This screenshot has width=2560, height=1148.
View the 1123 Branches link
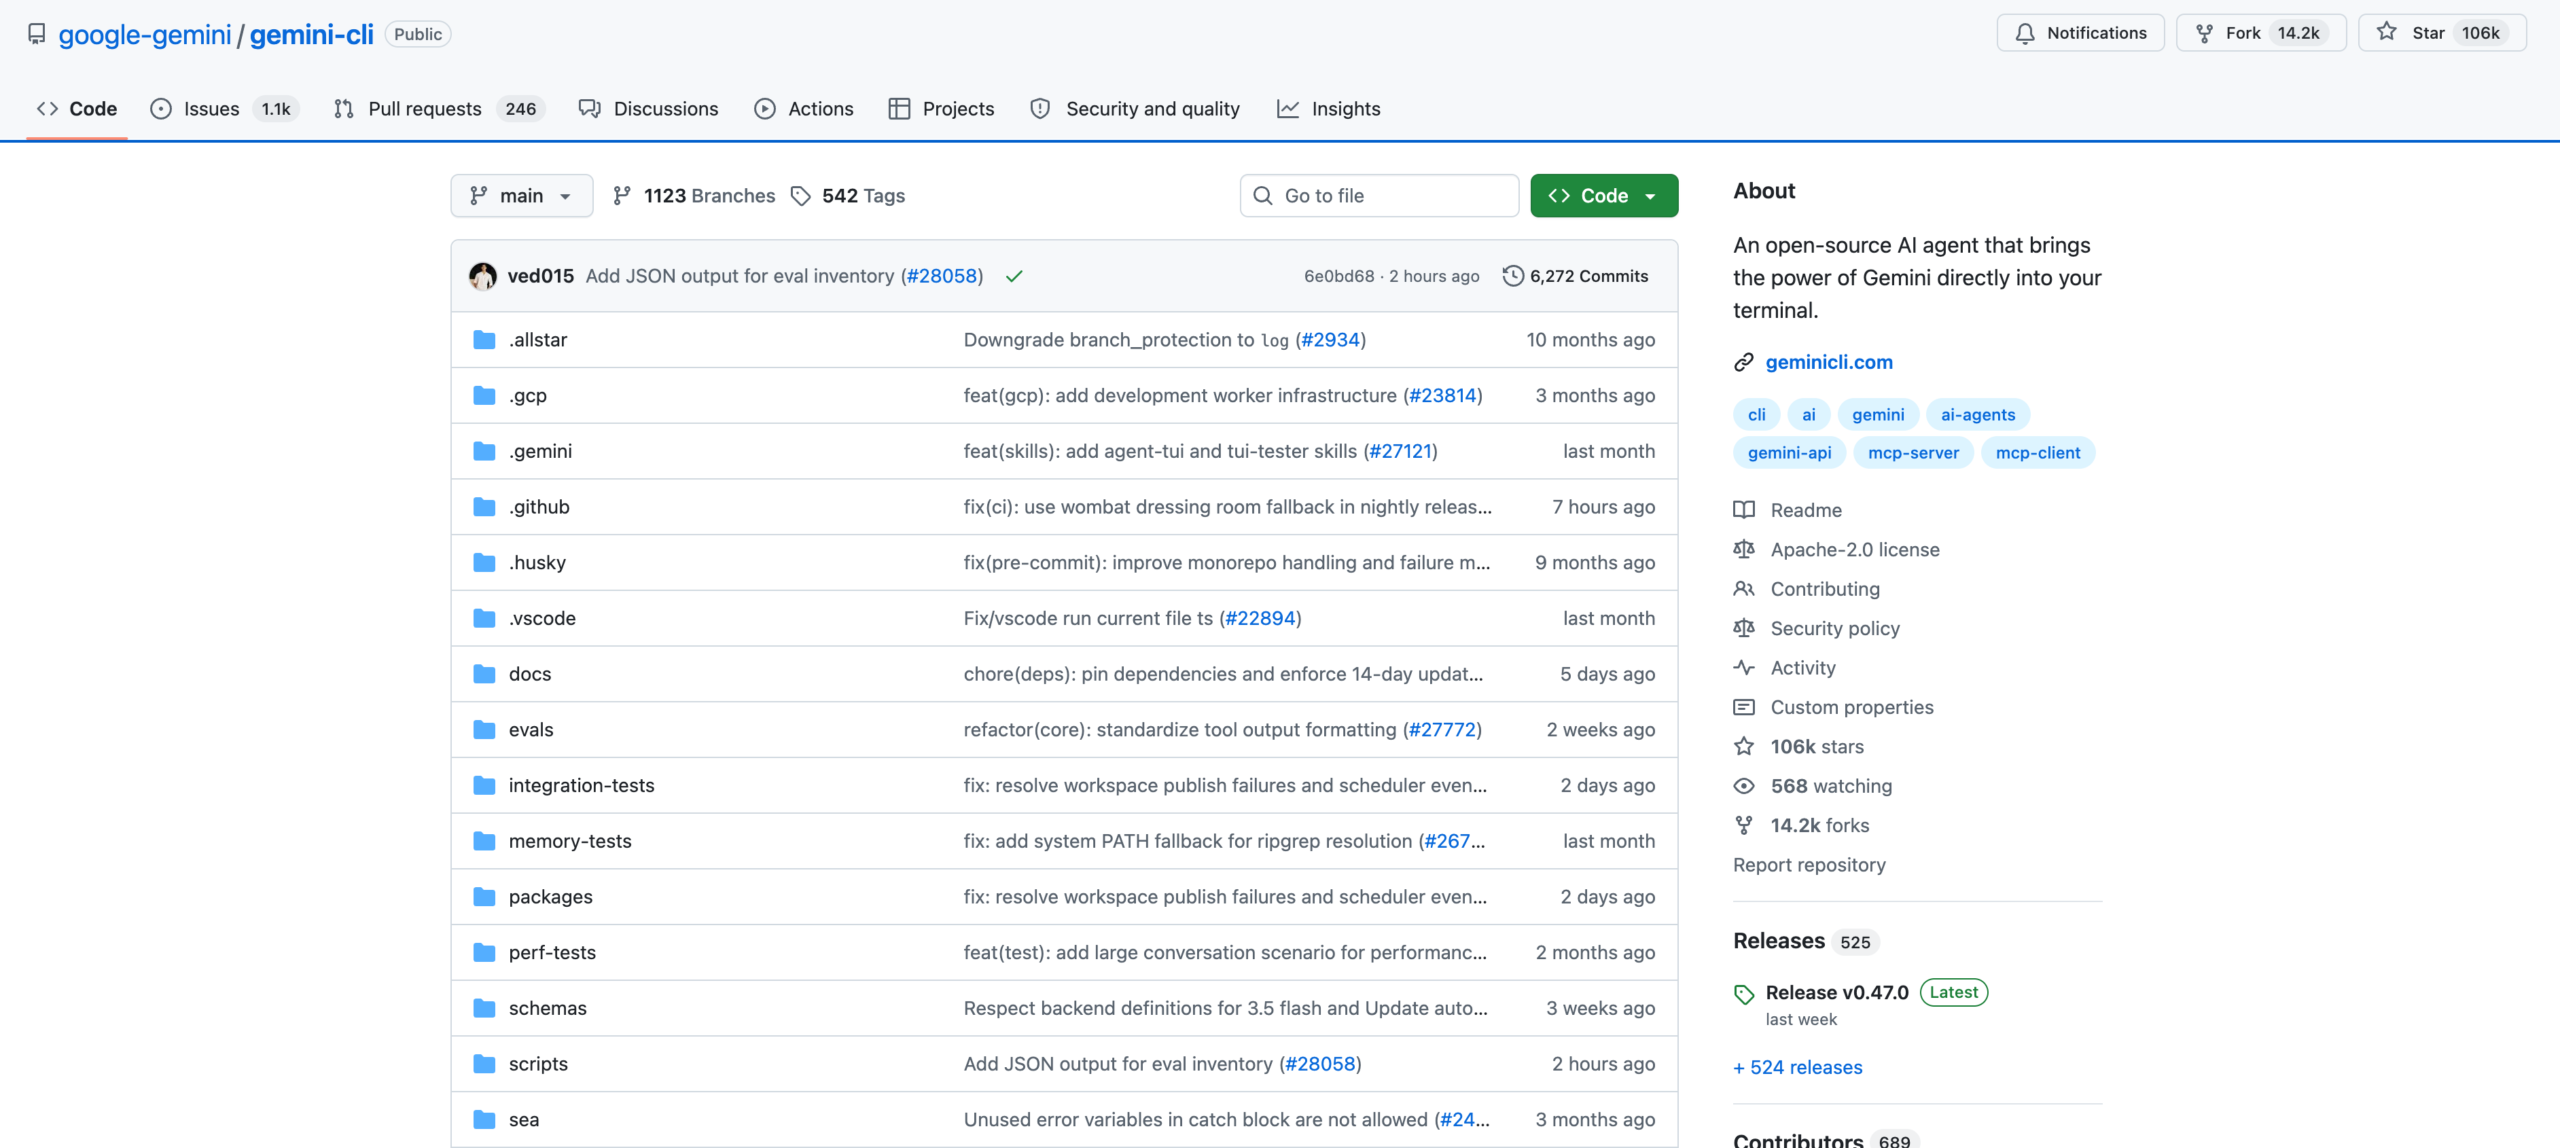[x=694, y=196]
